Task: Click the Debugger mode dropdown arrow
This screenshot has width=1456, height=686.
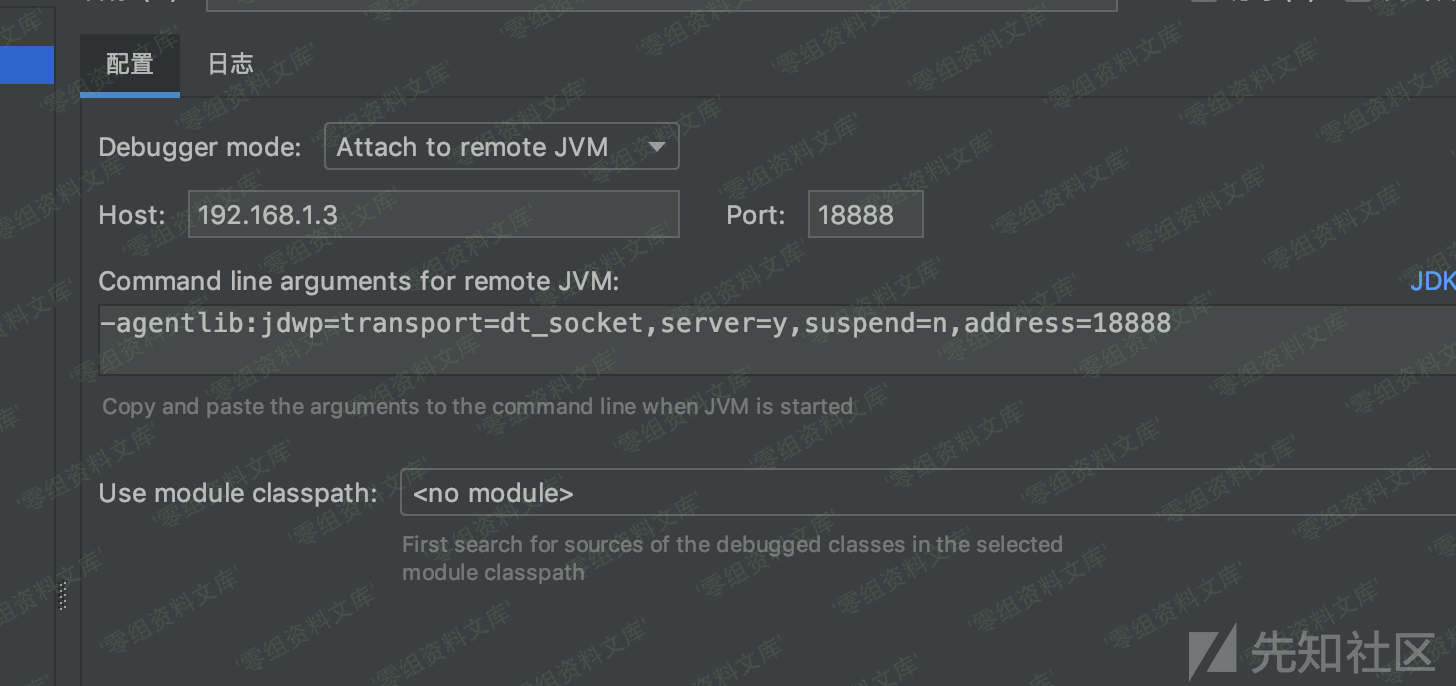Action: pyautogui.click(x=656, y=147)
